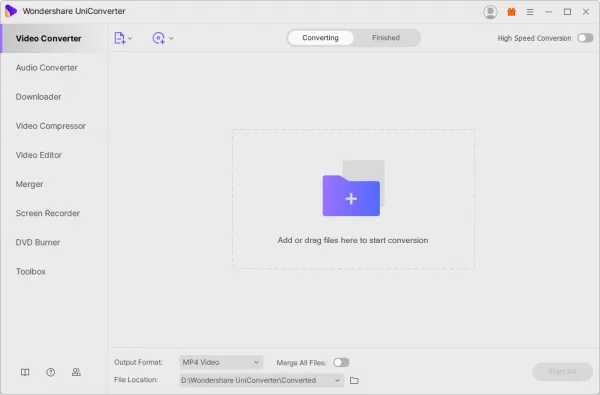Viewport: 600px width, 395px height.
Task: Click the feedback people icon in sidebar
Action: click(x=76, y=372)
